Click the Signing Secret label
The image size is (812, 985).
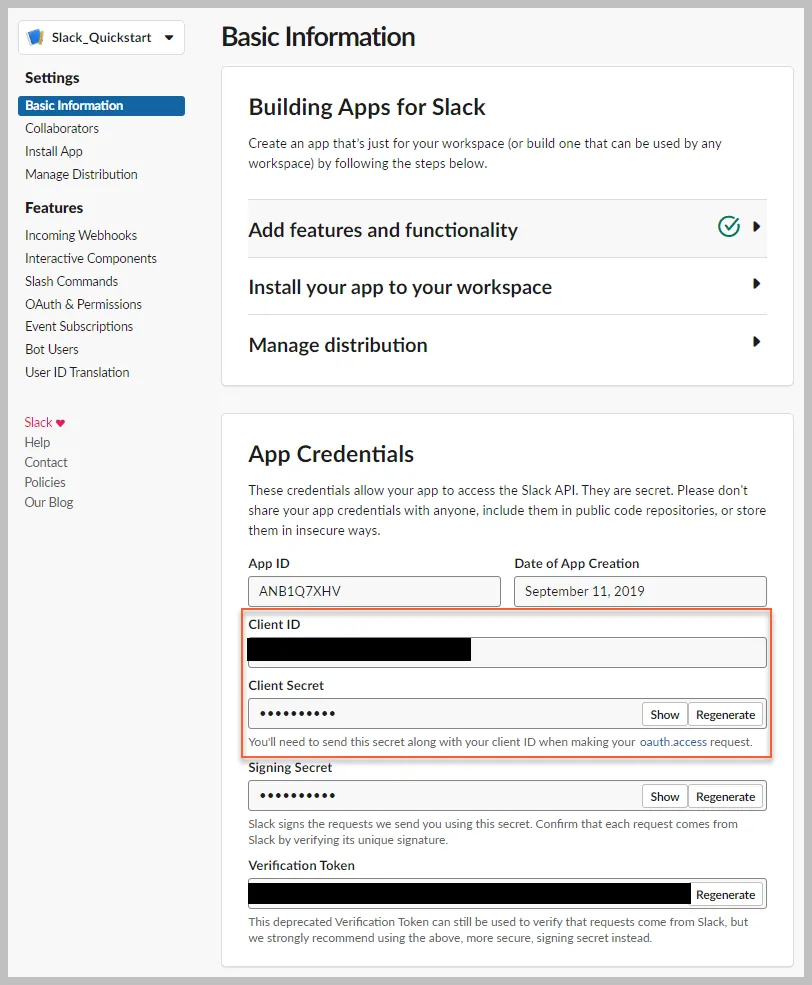290,768
